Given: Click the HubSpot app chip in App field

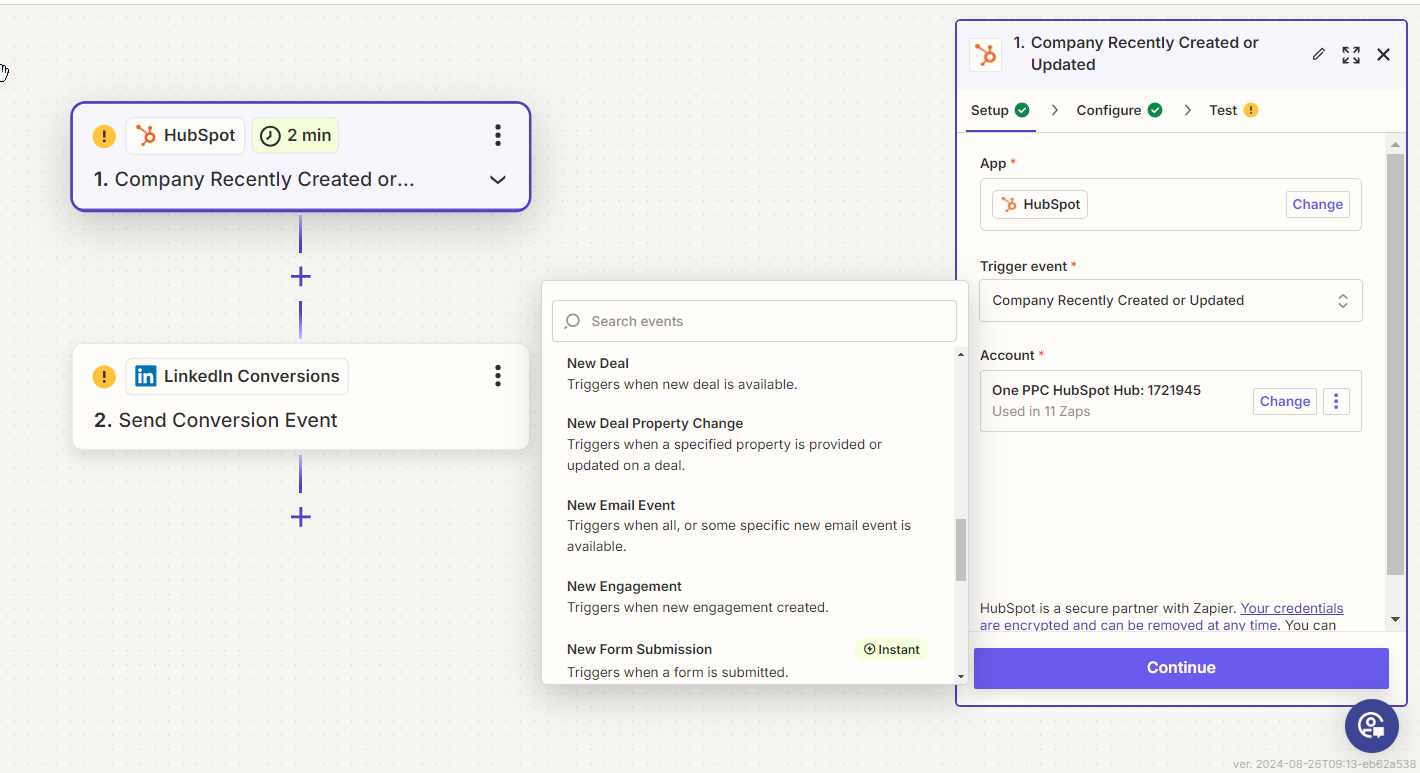Looking at the screenshot, I should pos(1040,204).
